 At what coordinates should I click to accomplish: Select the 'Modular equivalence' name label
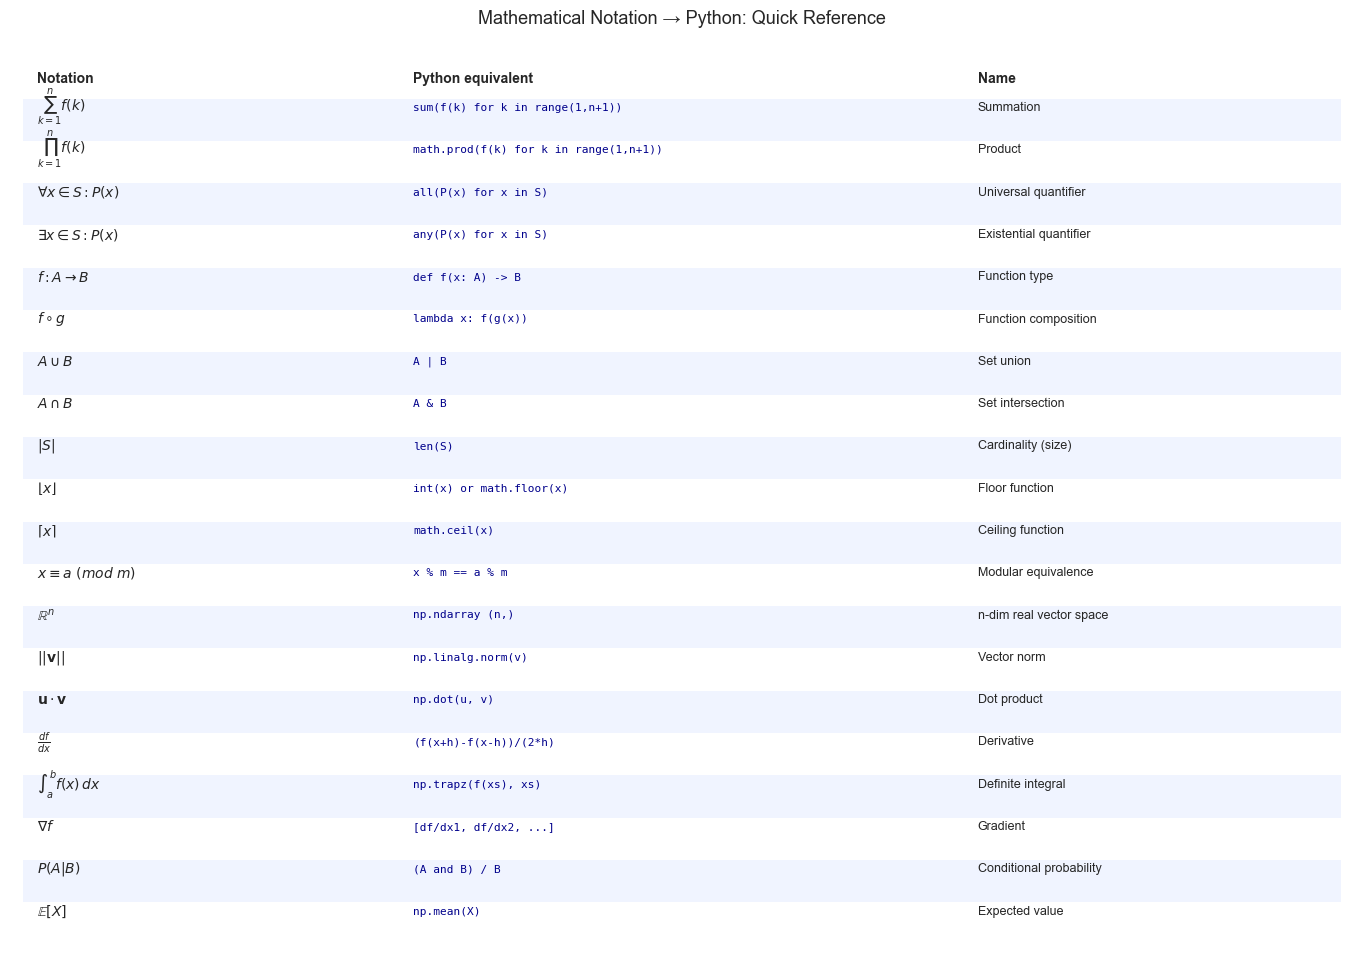pyautogui.click(x=1035, y=572)
